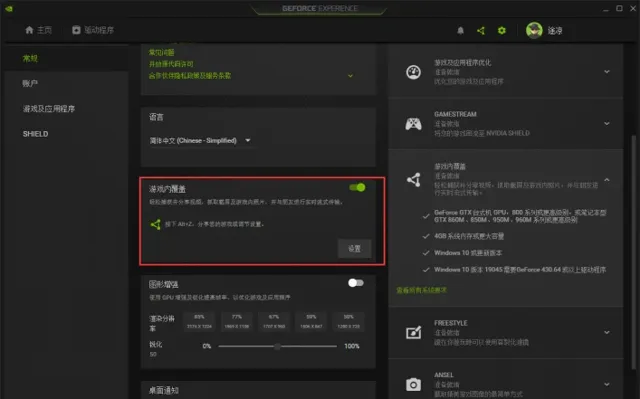Click the Windows 10 19045 driver requirement text
640x399 pixels.
click(520, 270)
